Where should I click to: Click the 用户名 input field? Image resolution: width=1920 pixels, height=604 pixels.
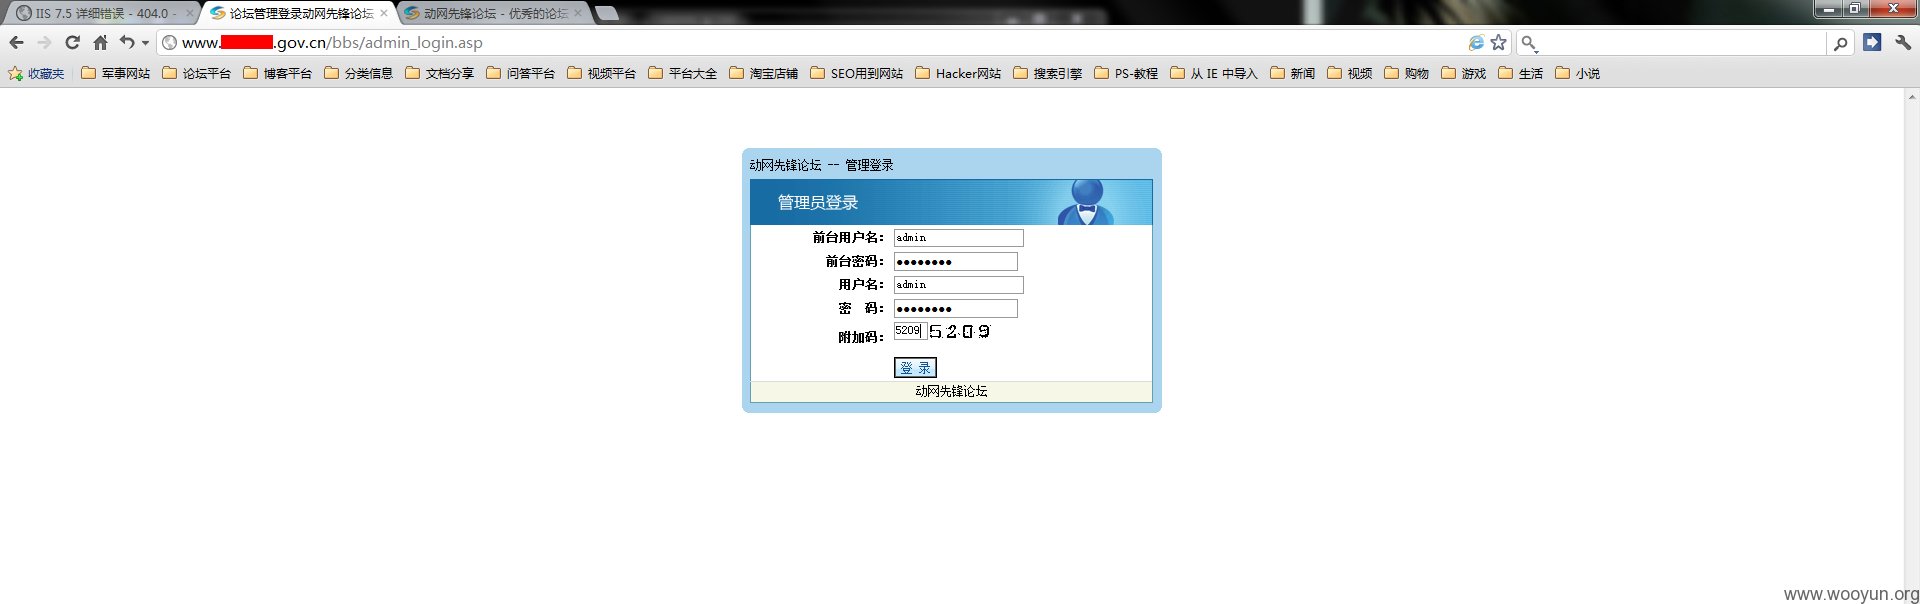click(x=958, y=285)
